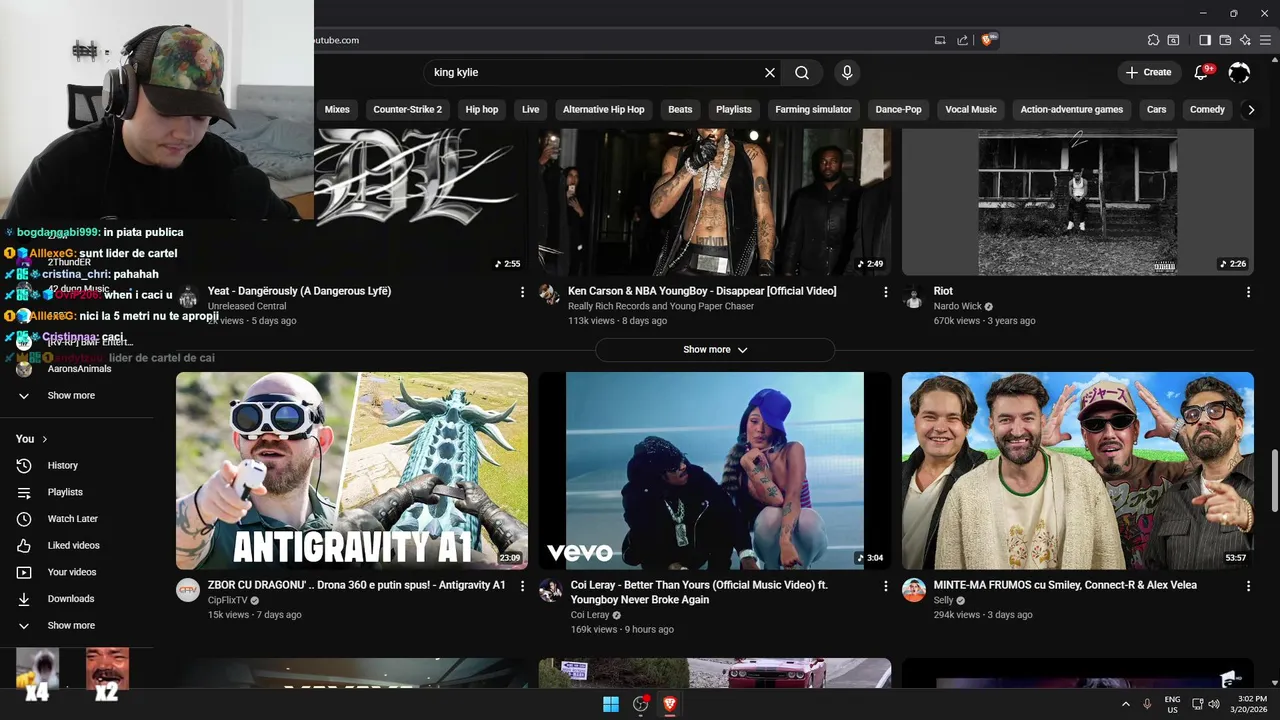Open options menu for the Yeat Dangerously video

[522, 292]
